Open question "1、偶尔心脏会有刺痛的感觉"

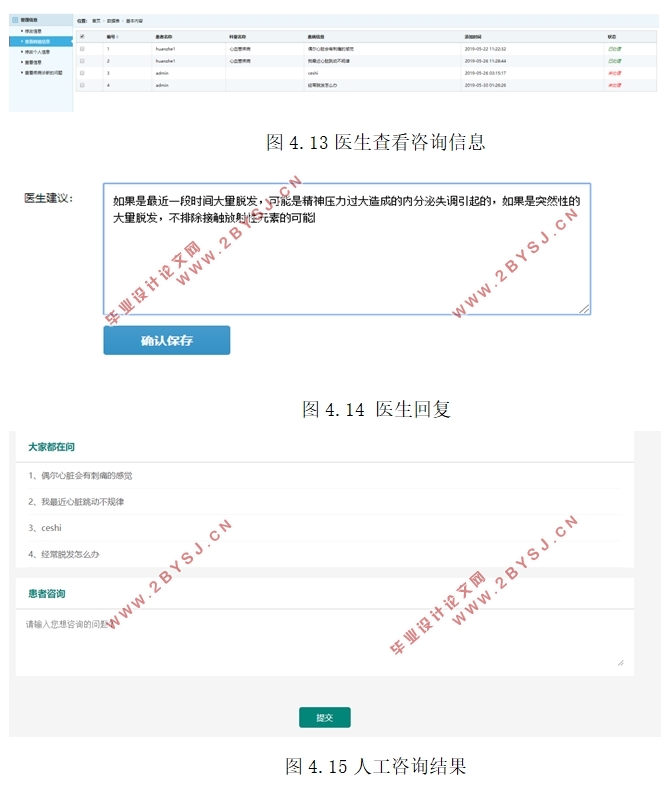[x=80, y=476]
